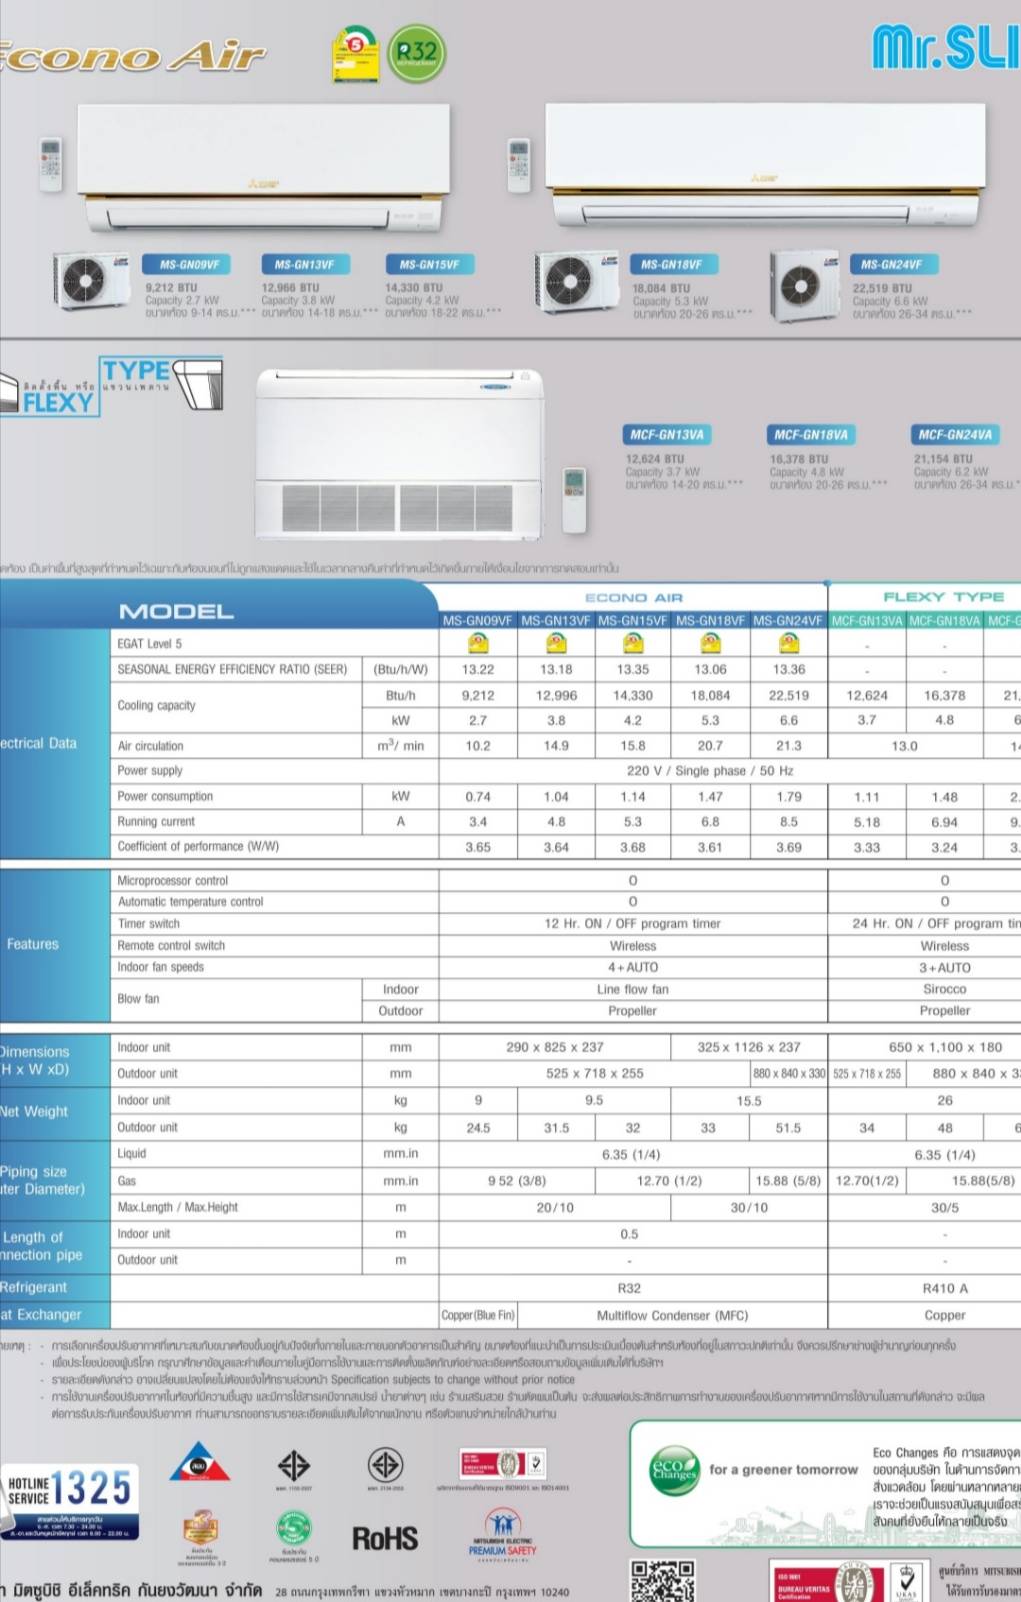The width and height of the screenshot is (1021, 1602).
Task: Click the blue MCF-GN13VA model label
Action: [x=667, y=435]
